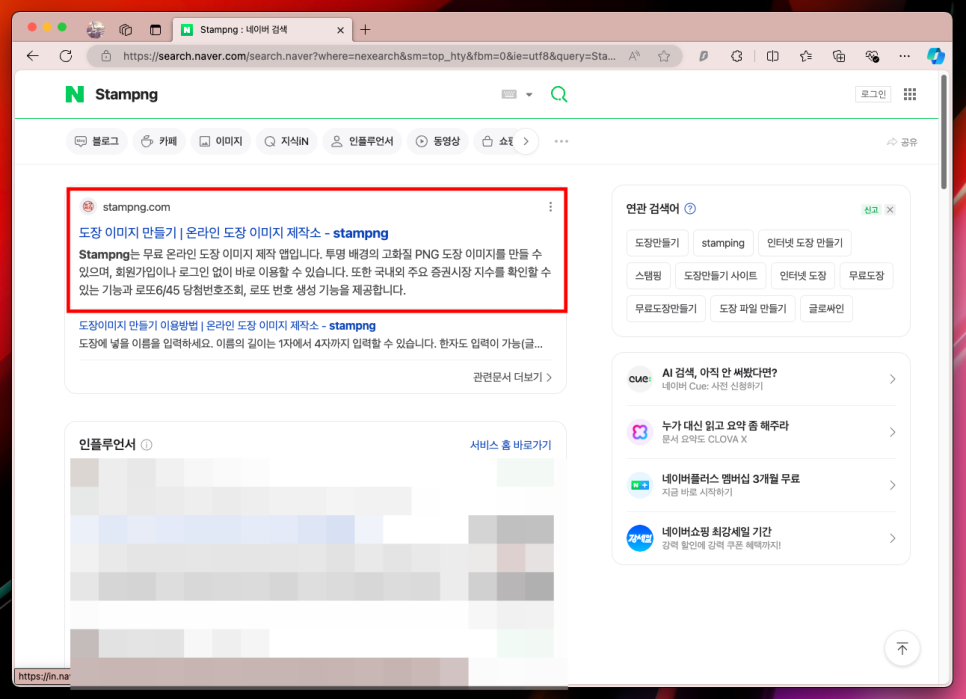Open the browser settings three-dot menu
This screenshot has height=699, width=966.
904,56
